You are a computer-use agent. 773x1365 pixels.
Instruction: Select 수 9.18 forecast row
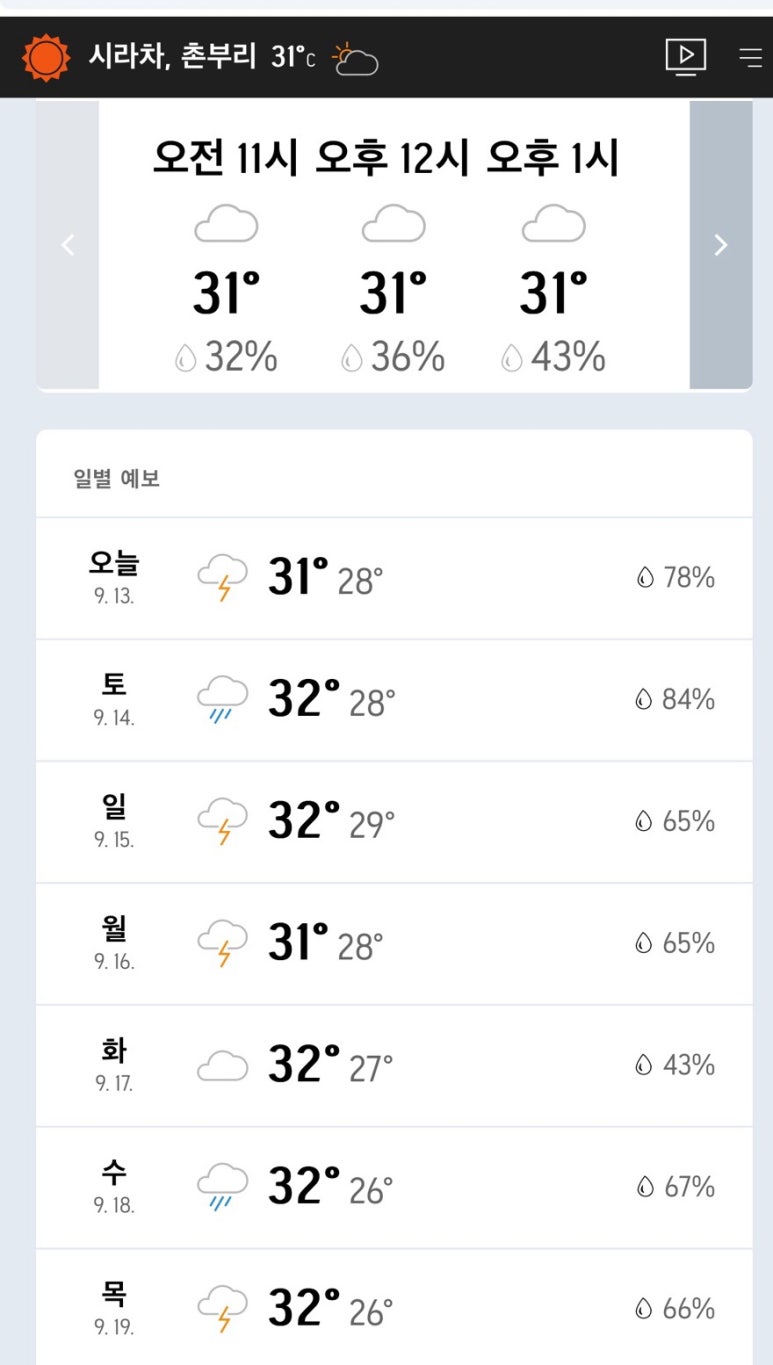pyautogui.click(x=394, y=1188)
